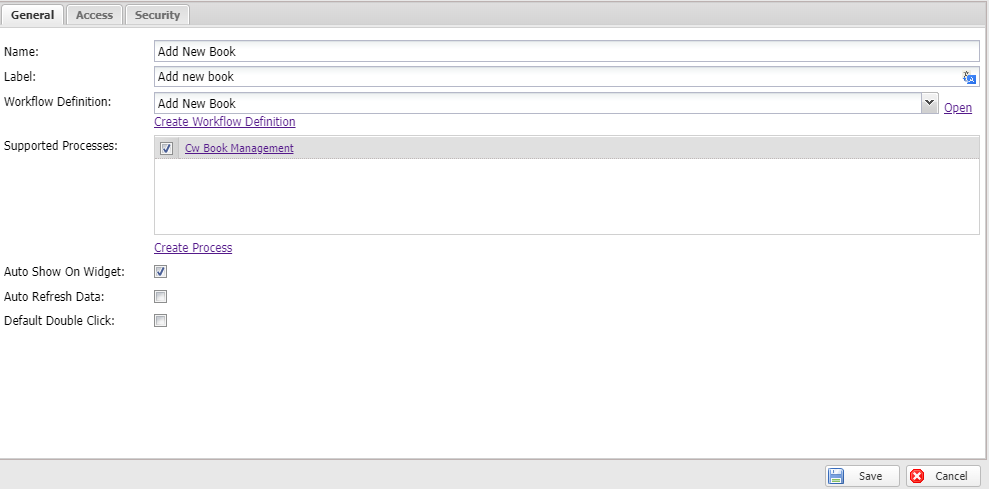Toggle Auto Show On Widget checkbox
This screenshot has height=489, width=989.
click(161, 272)
